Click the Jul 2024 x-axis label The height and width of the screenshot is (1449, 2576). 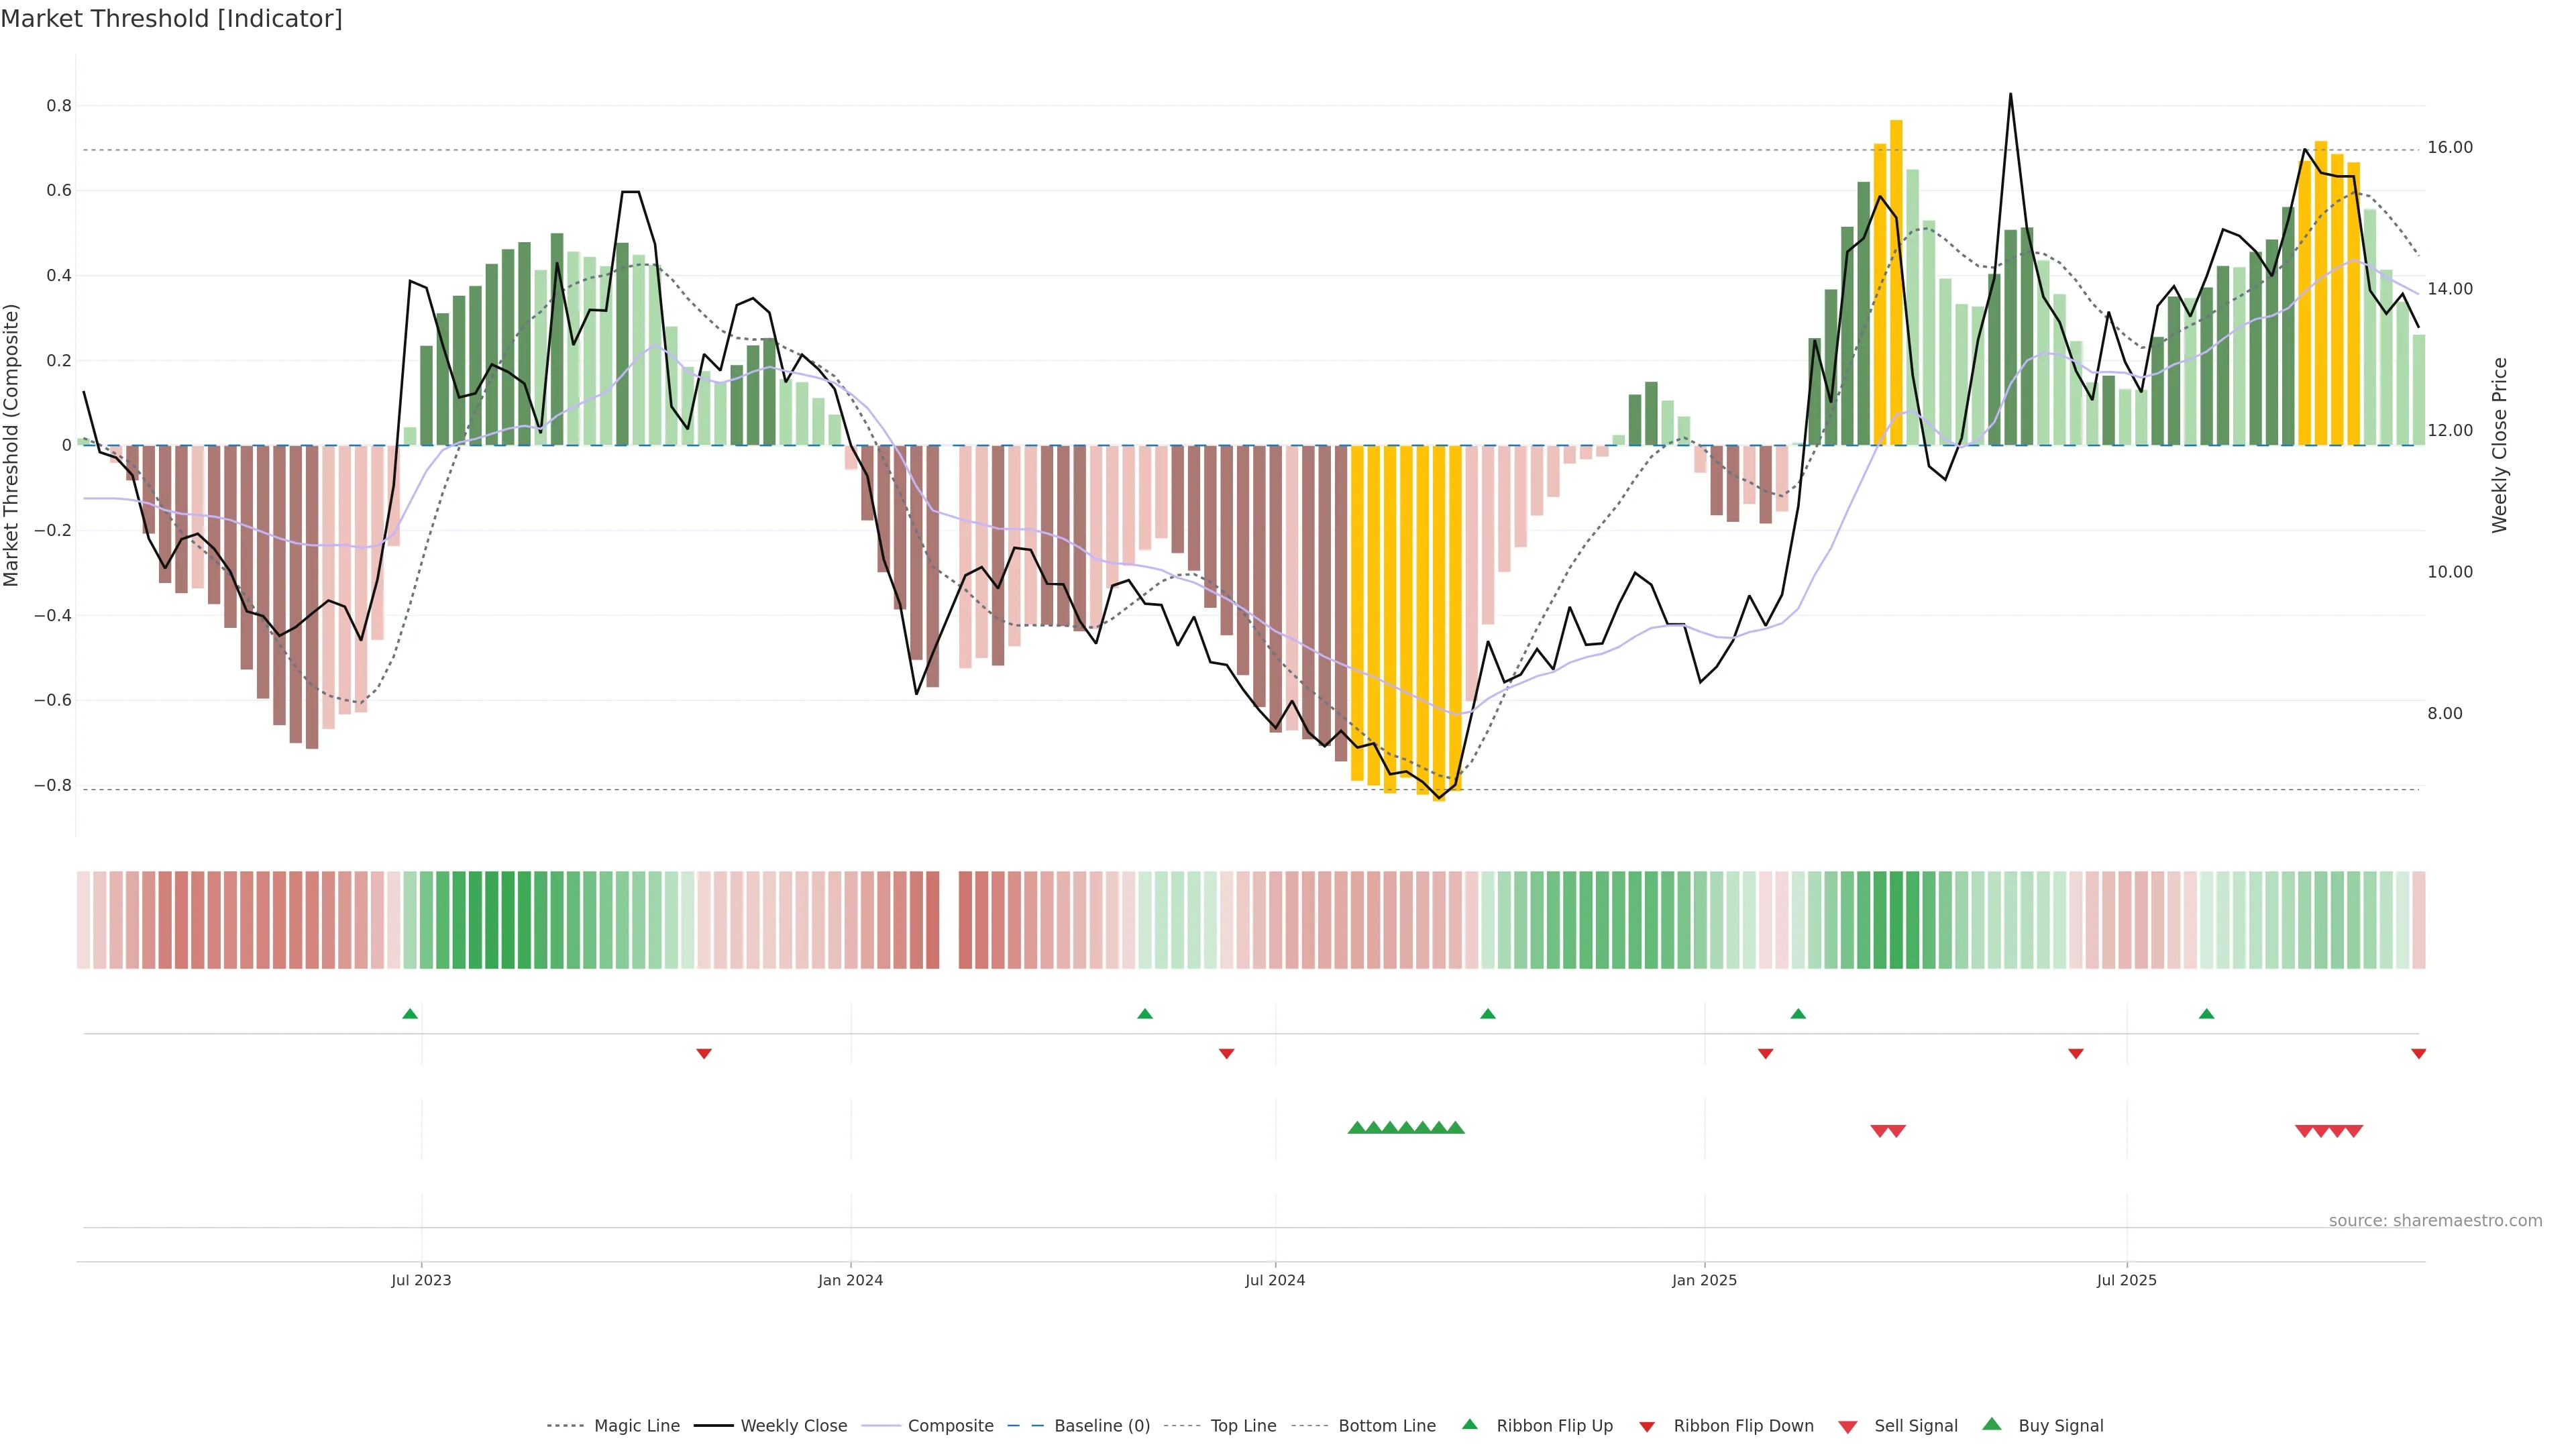(x=1275, y=1280)
